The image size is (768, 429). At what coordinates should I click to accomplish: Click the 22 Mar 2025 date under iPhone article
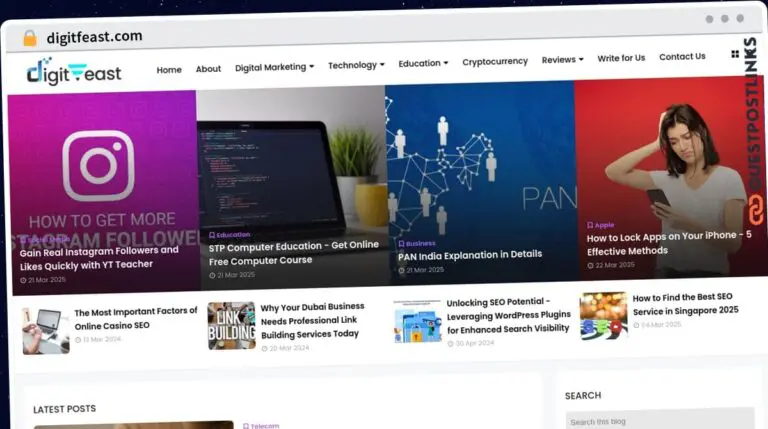(611, 265)
